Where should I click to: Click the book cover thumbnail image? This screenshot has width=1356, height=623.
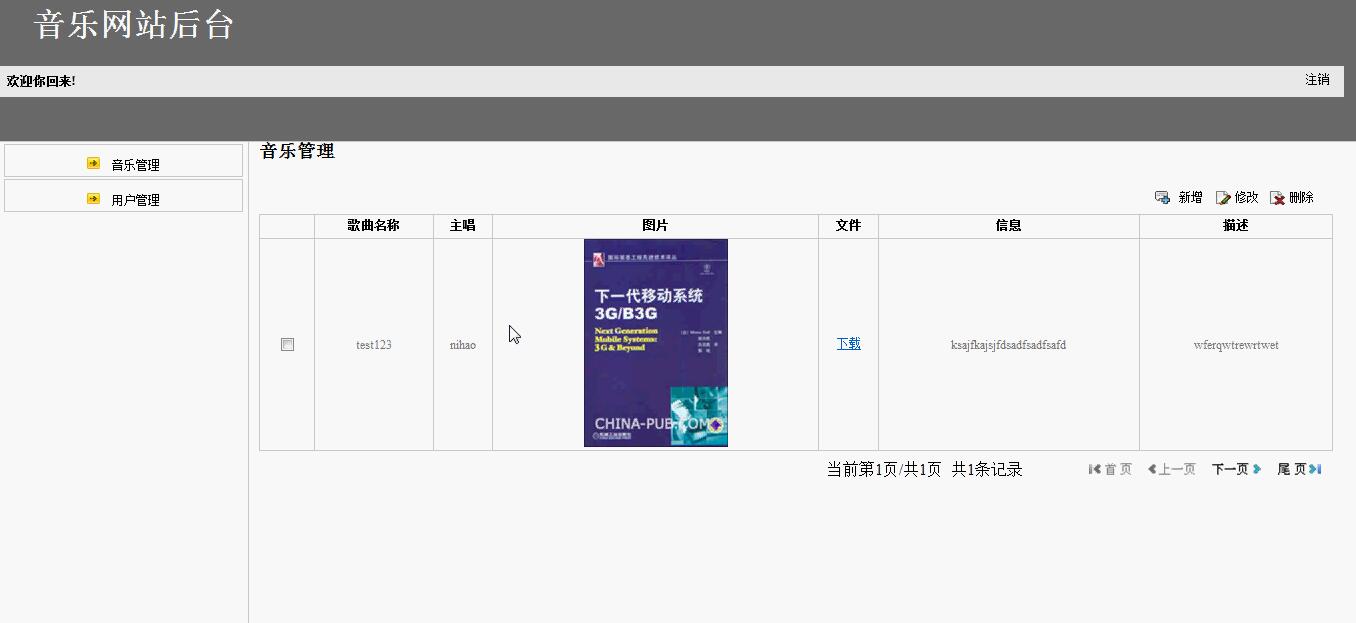coord(656,343)
